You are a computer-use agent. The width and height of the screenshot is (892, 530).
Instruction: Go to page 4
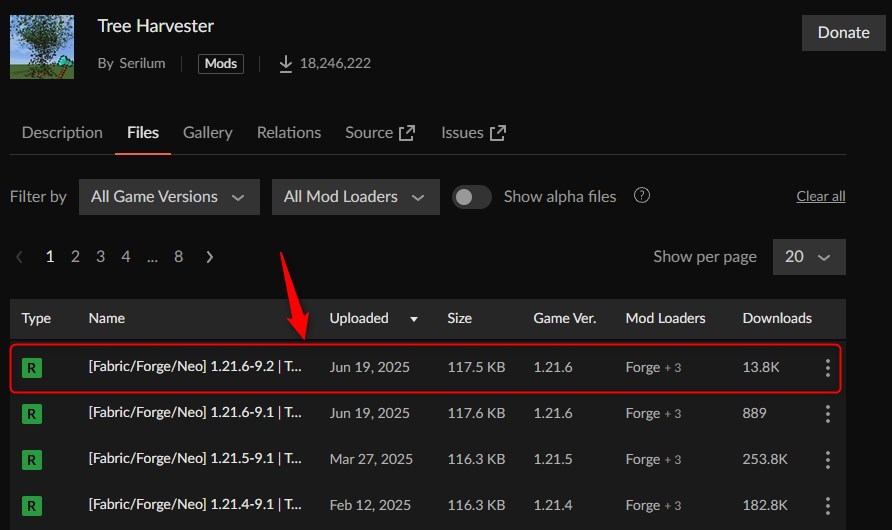click(x=126, y=256)
